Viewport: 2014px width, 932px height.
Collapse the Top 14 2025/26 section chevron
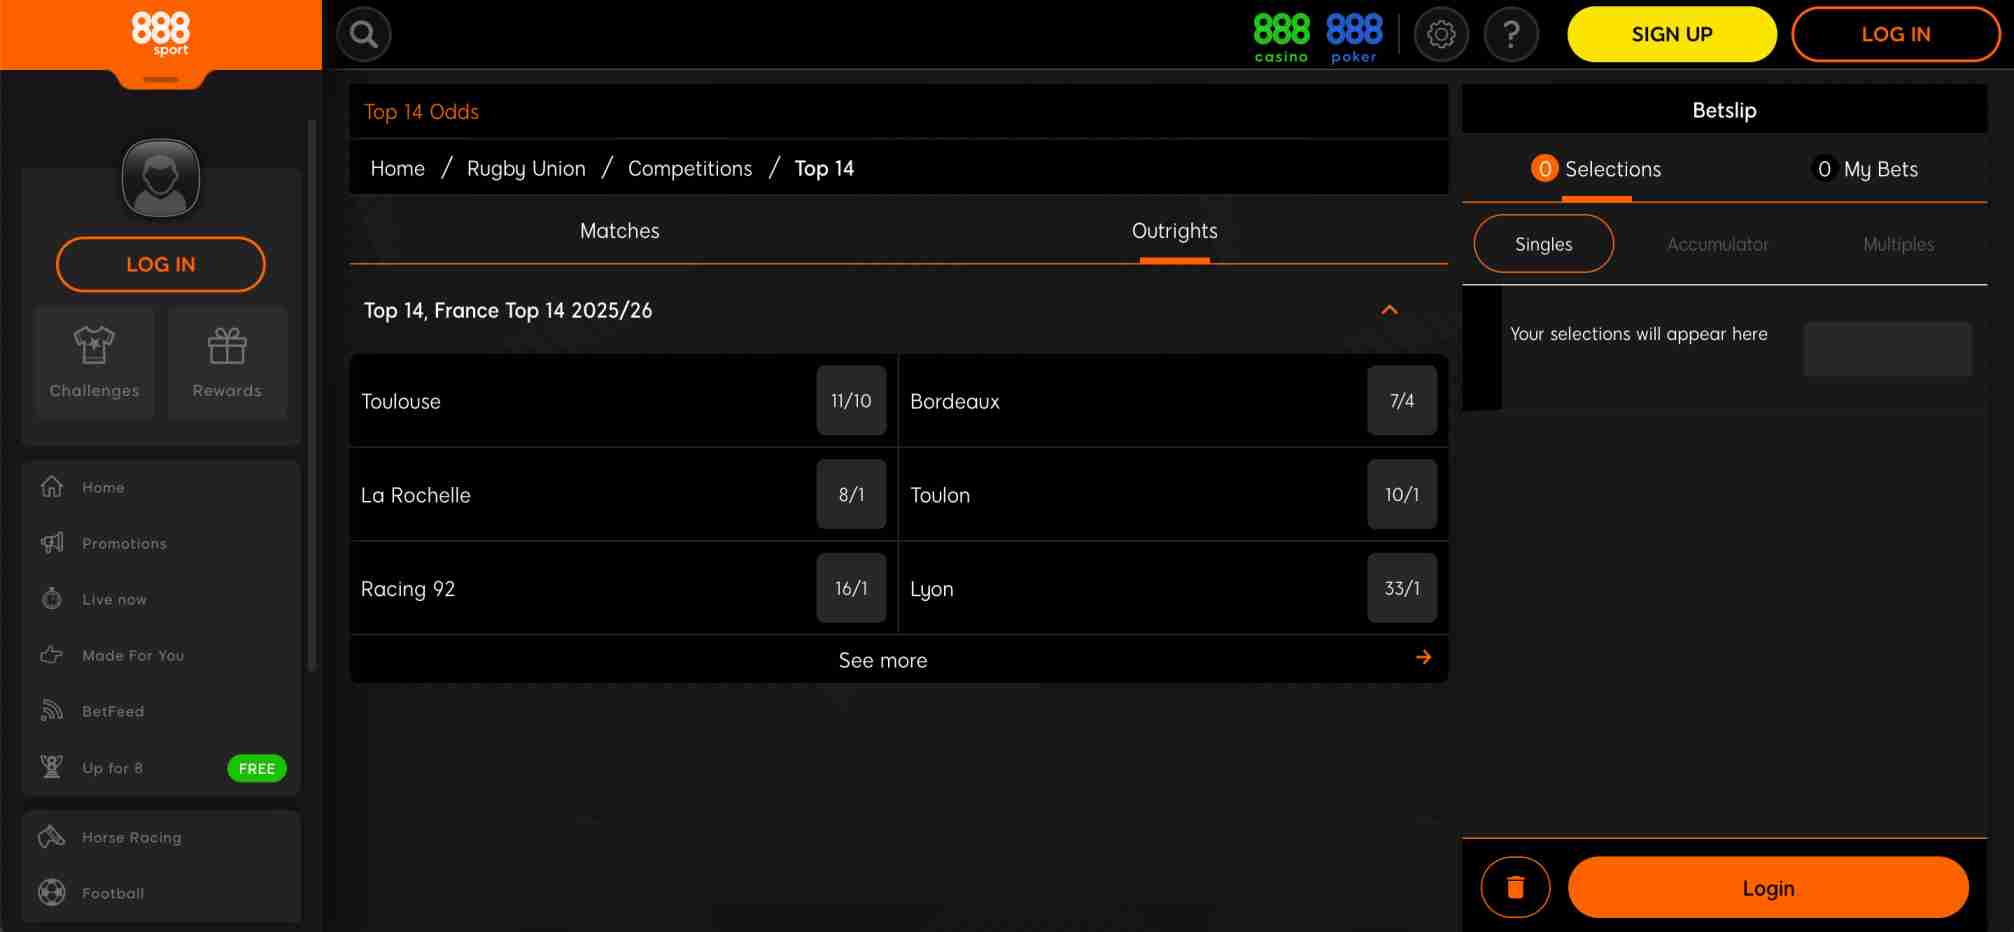tap(1389, 310)
